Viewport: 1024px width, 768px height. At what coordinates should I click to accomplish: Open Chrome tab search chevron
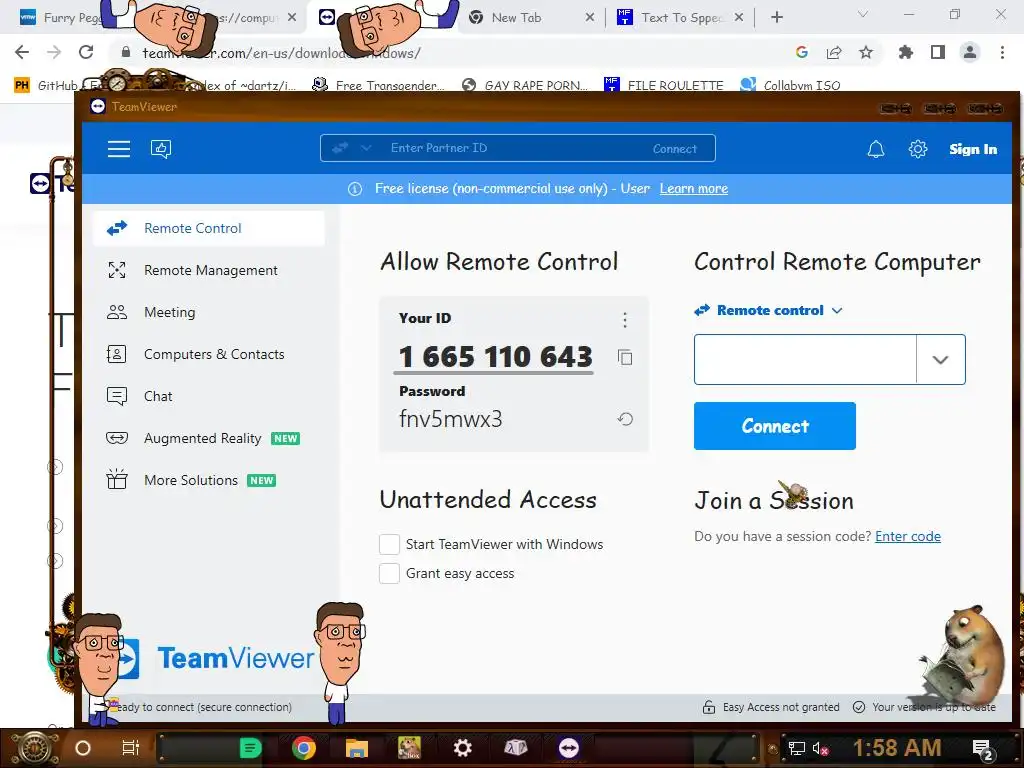pyautogui.click(x=863, y=14)
